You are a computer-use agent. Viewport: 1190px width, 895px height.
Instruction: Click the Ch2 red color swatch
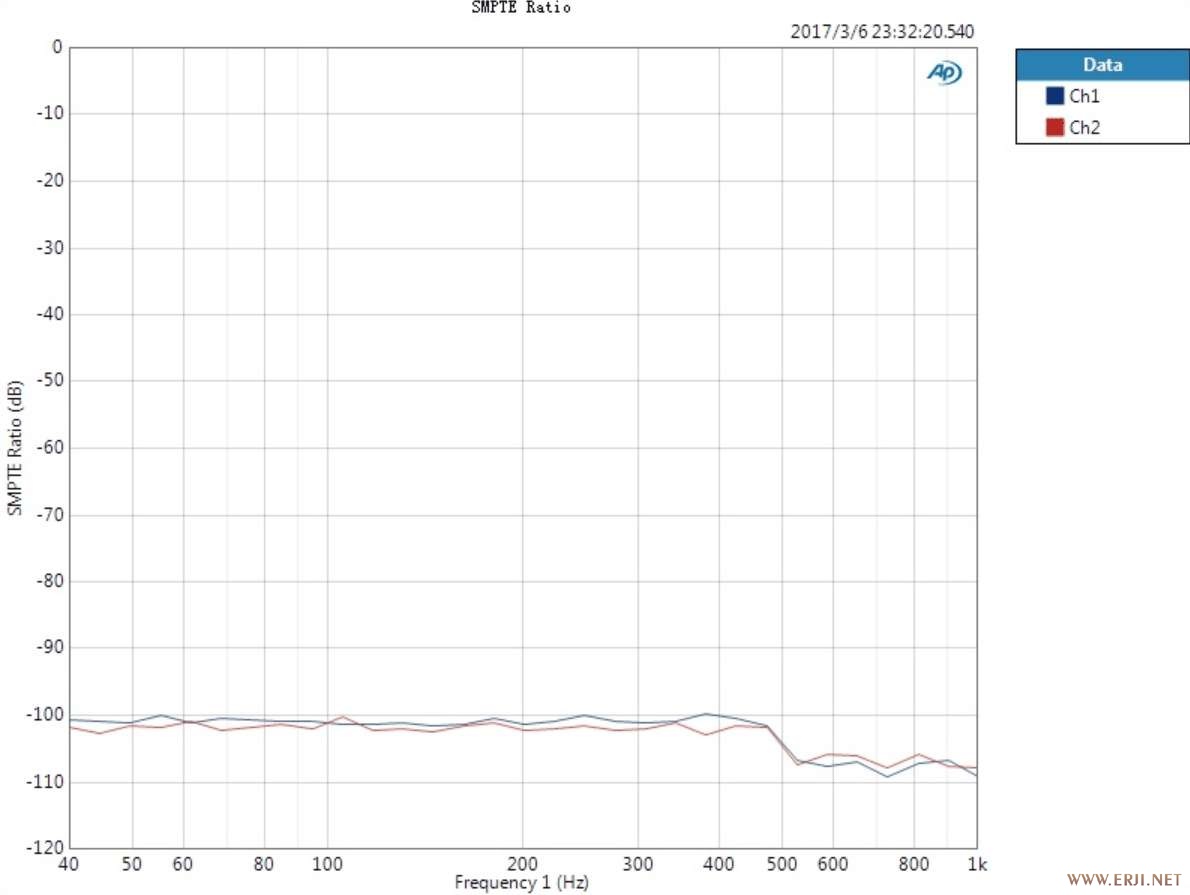[1054, 127]
